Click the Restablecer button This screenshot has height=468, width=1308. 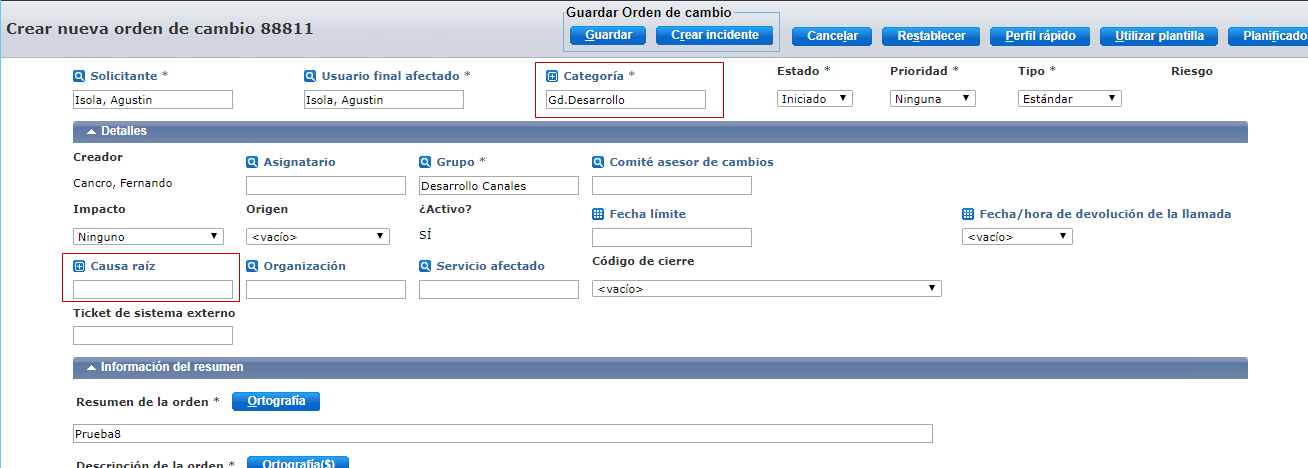coord(931,36)
